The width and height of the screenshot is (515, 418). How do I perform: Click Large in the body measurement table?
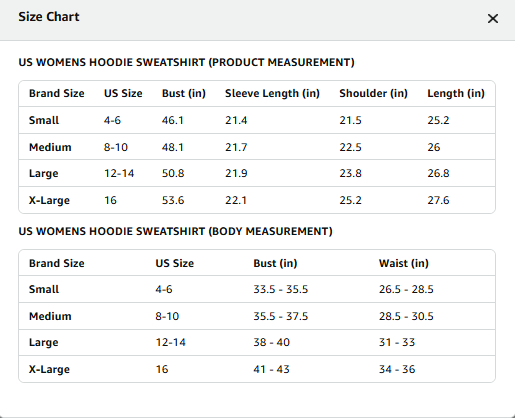coord(44,342)
